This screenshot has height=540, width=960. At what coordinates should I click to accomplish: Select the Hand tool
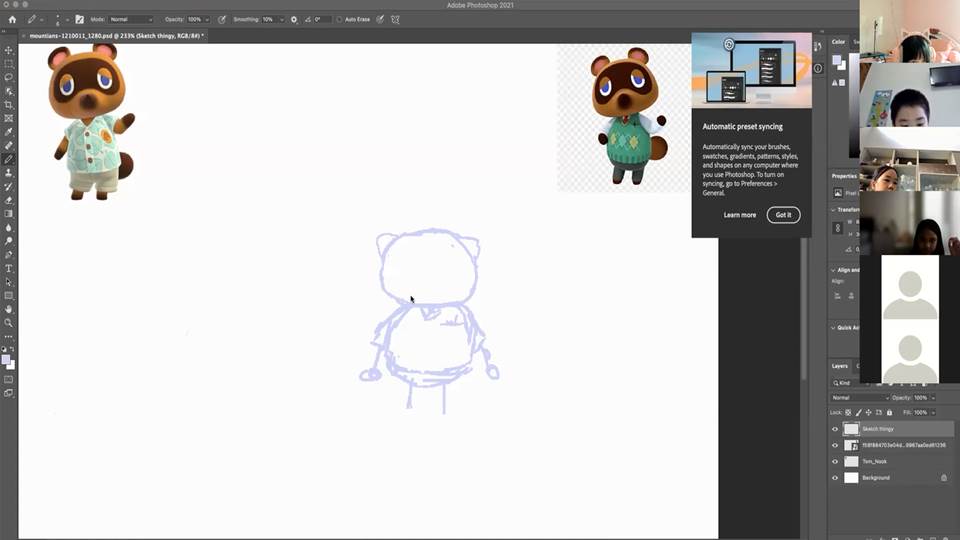tap(9, 309)
